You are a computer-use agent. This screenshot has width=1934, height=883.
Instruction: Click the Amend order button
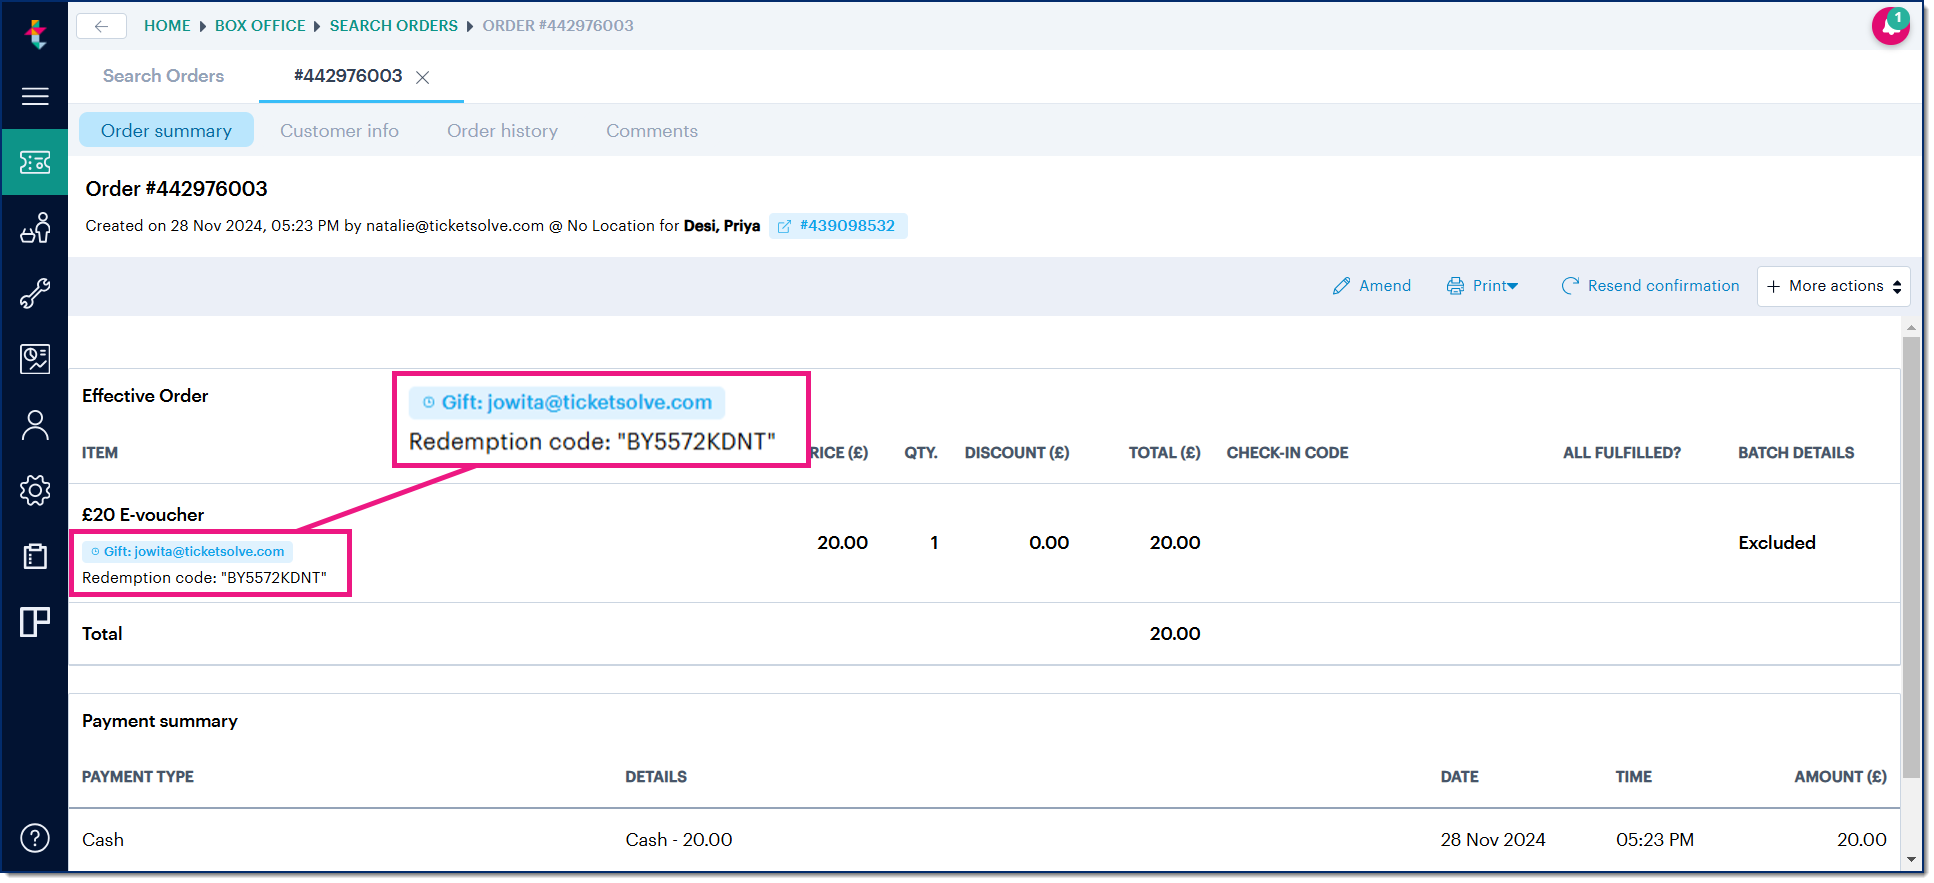pyautogui.click(x=1372, y=286)
